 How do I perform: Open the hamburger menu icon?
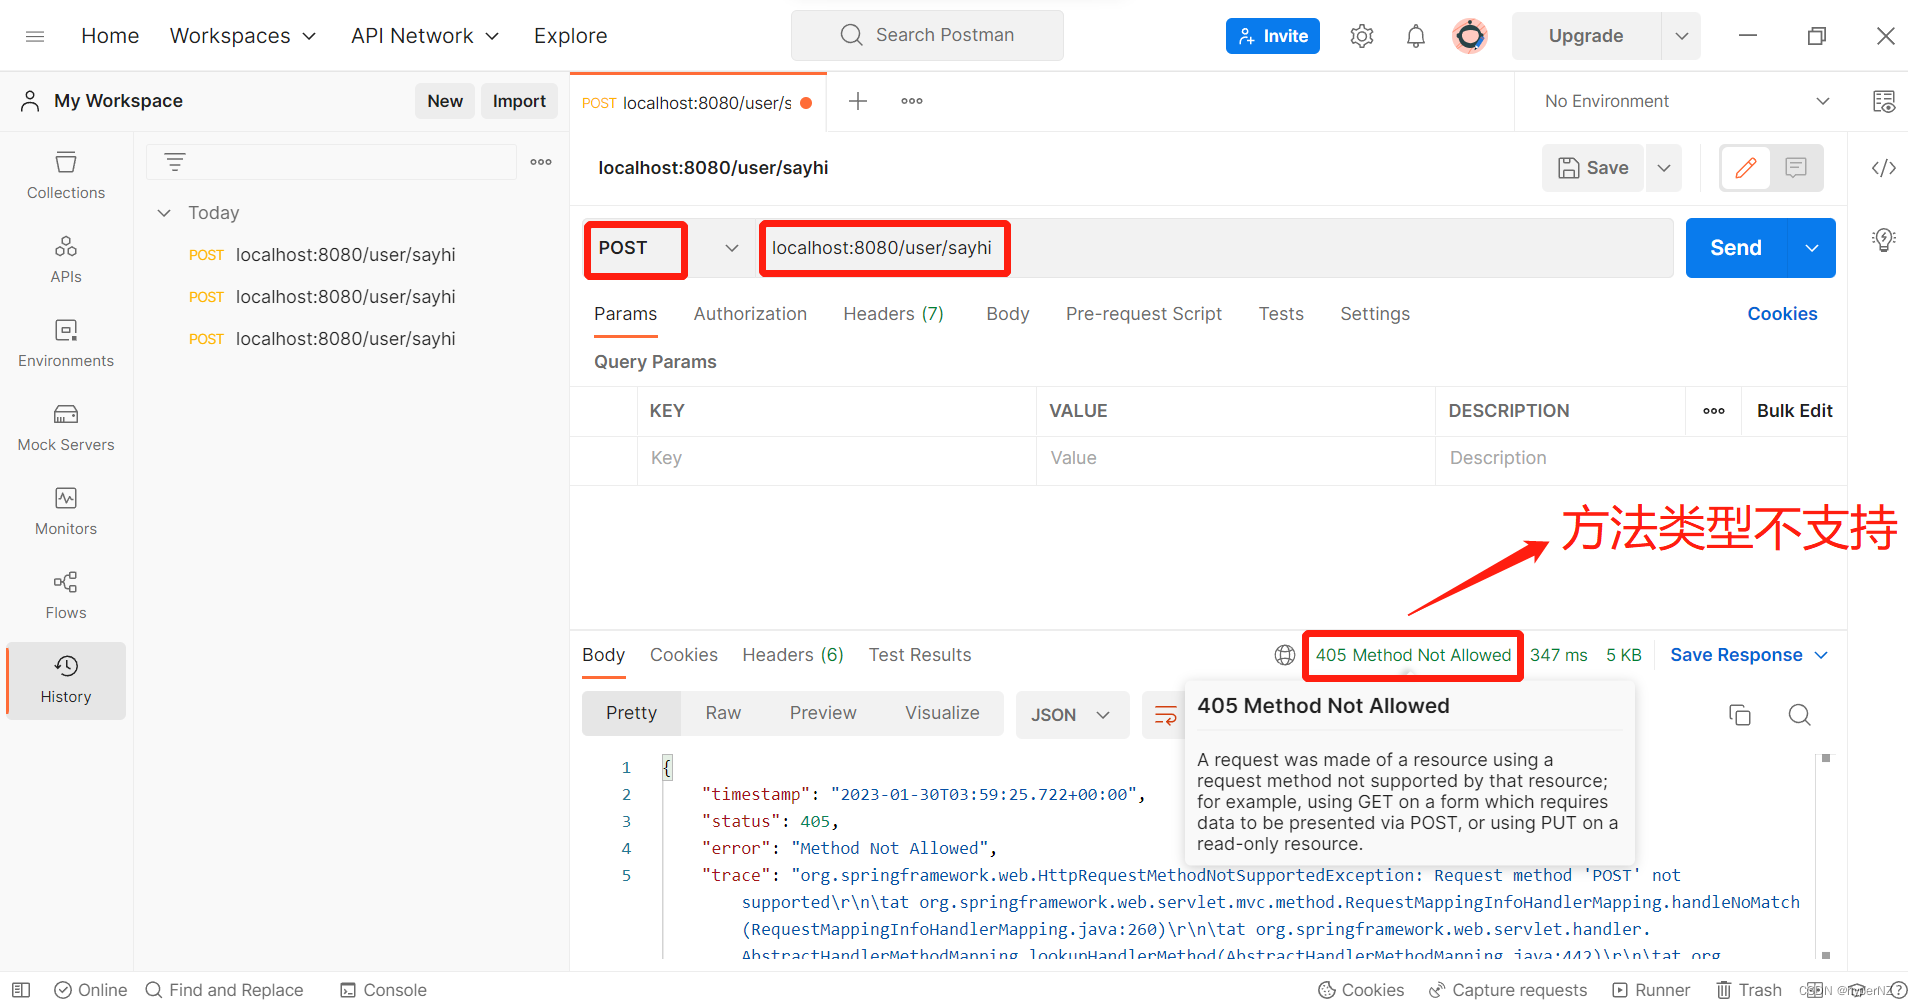[35, 36]
